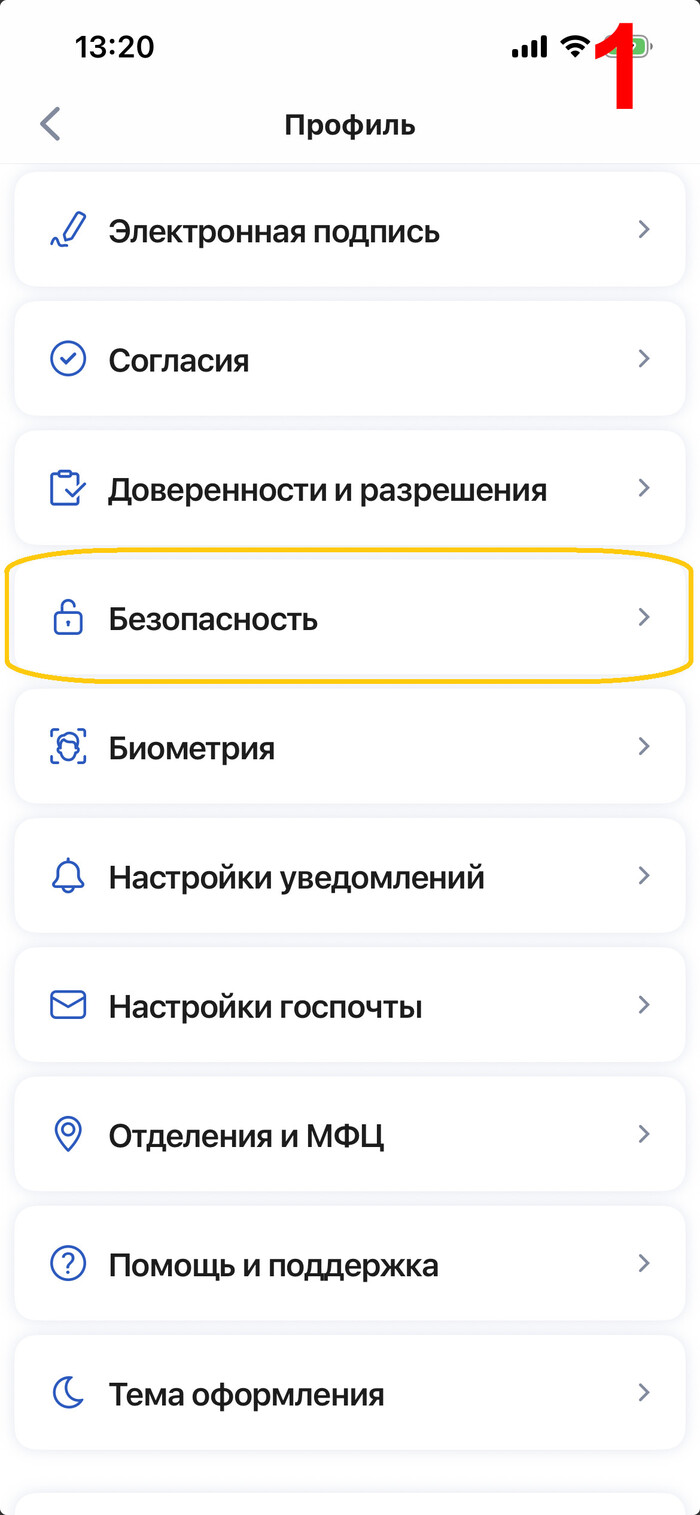This screenshot has width=700, height=1515.
Task: Tap the question mark icon for Помощь и поддержка
Action: 67,1264
